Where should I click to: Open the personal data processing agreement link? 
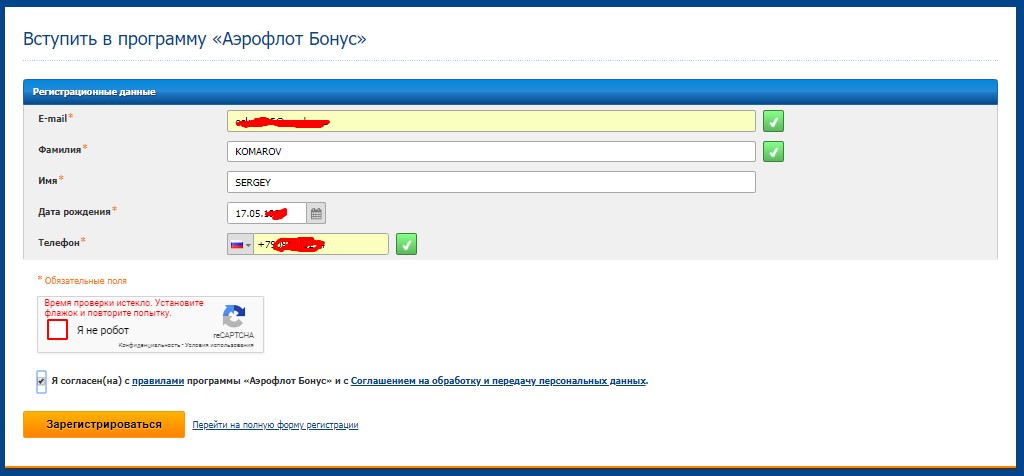(x=498, y=381)
